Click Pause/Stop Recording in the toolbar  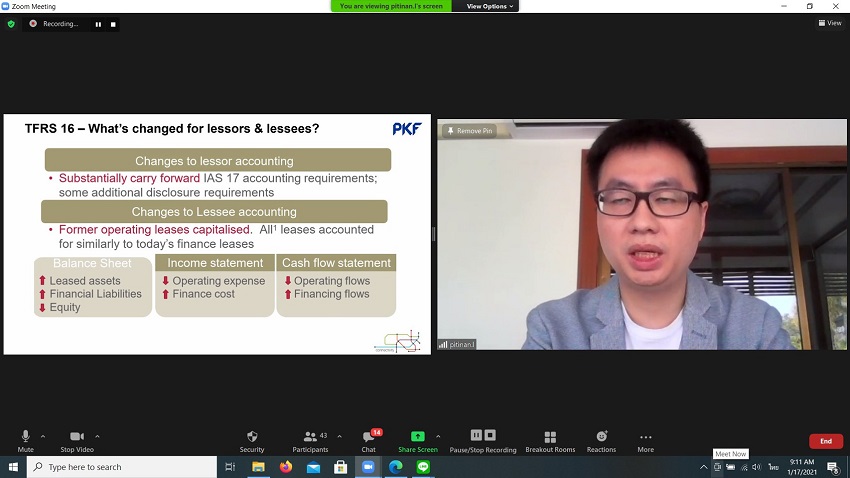[x=483, y=440]
